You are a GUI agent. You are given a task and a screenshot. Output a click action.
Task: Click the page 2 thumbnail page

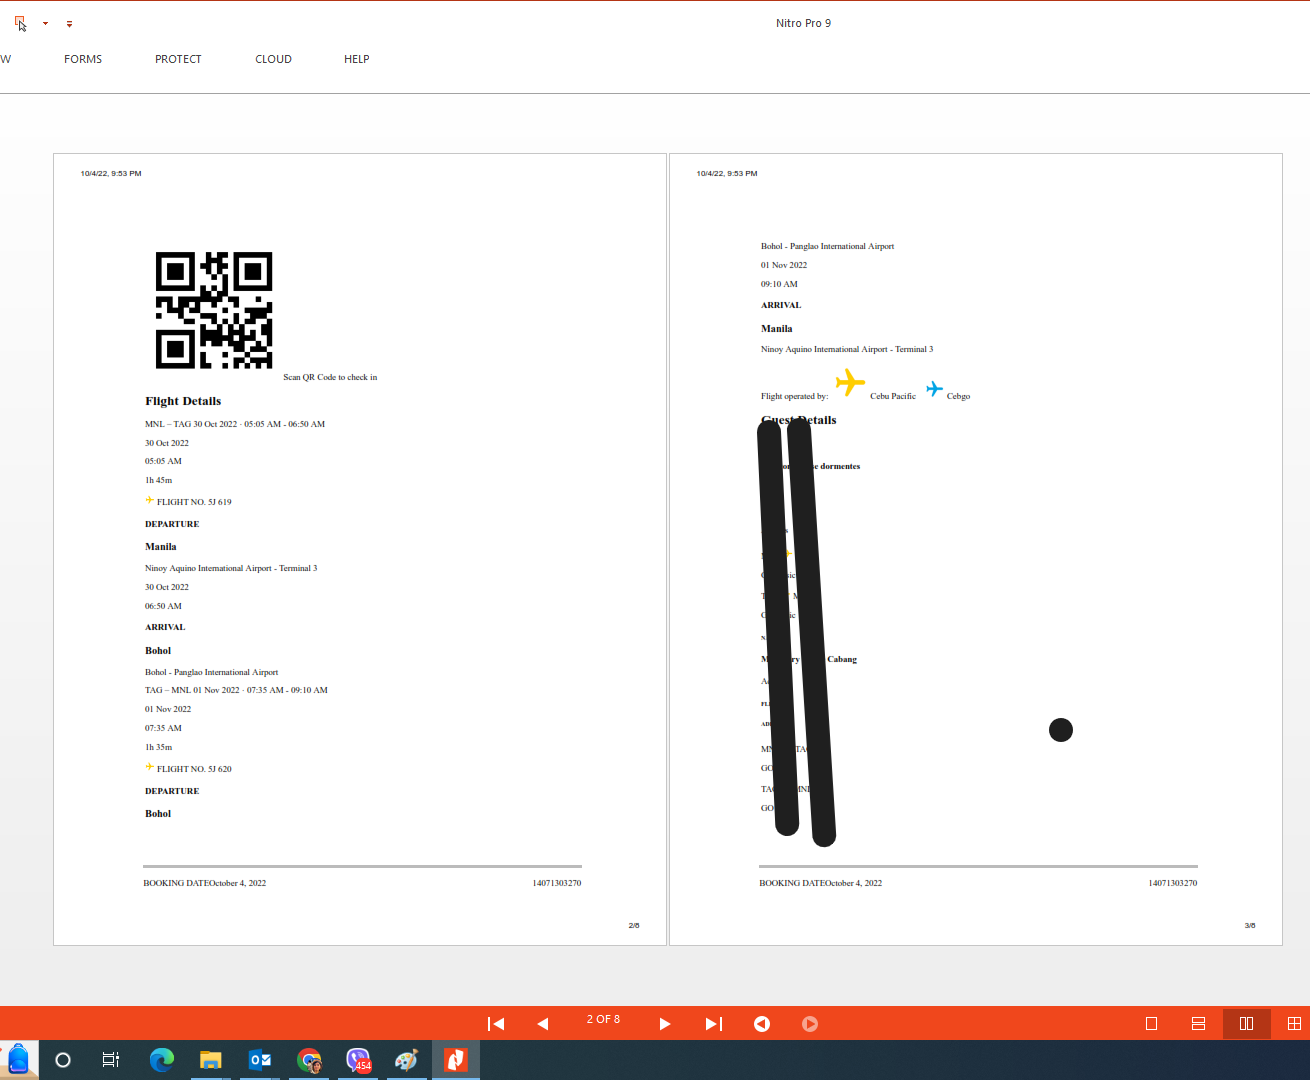click(360, 549)
